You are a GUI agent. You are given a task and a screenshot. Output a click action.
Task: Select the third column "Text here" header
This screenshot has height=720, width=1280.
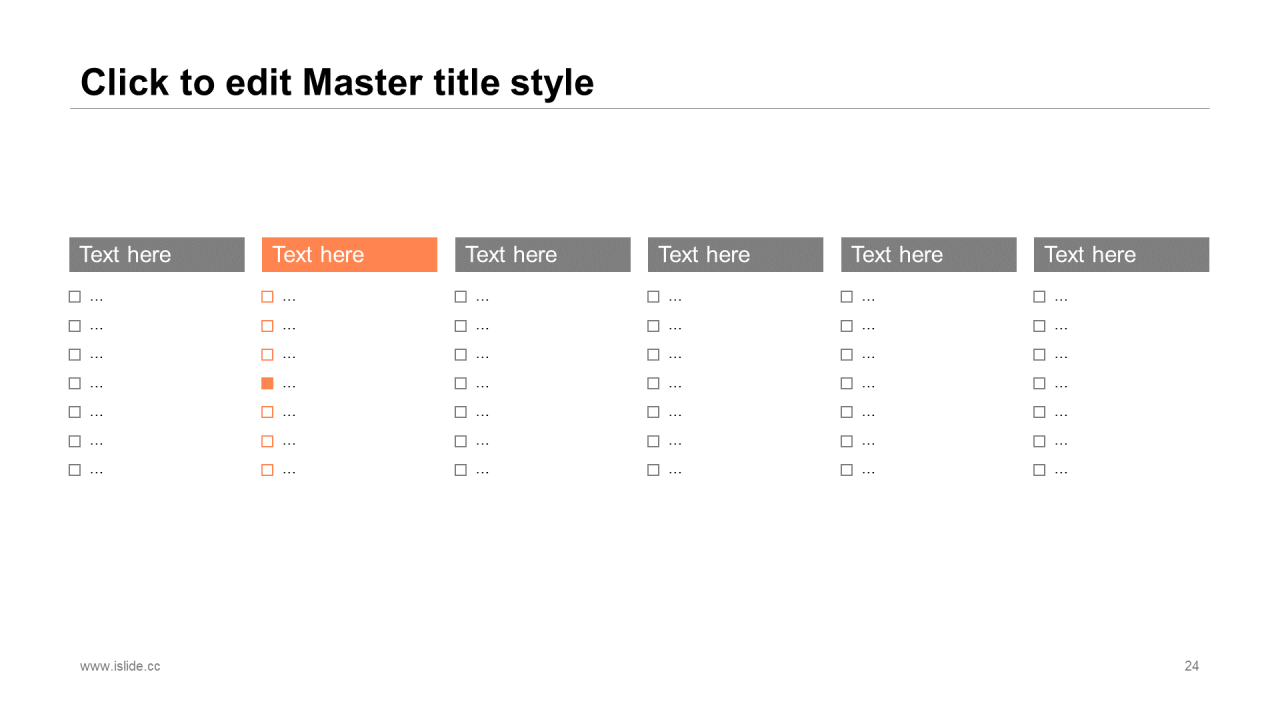(543, 255)
